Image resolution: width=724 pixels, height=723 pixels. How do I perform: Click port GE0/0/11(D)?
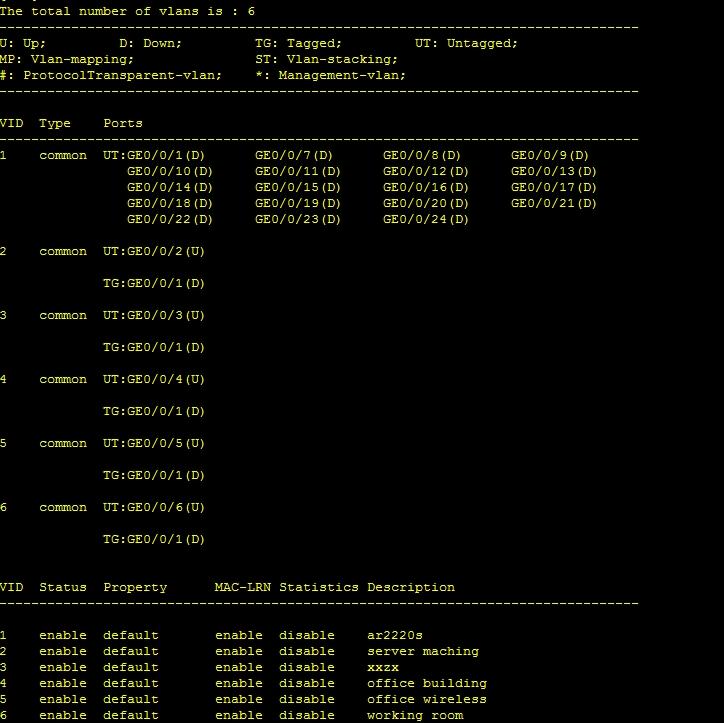tap(297, 171)
